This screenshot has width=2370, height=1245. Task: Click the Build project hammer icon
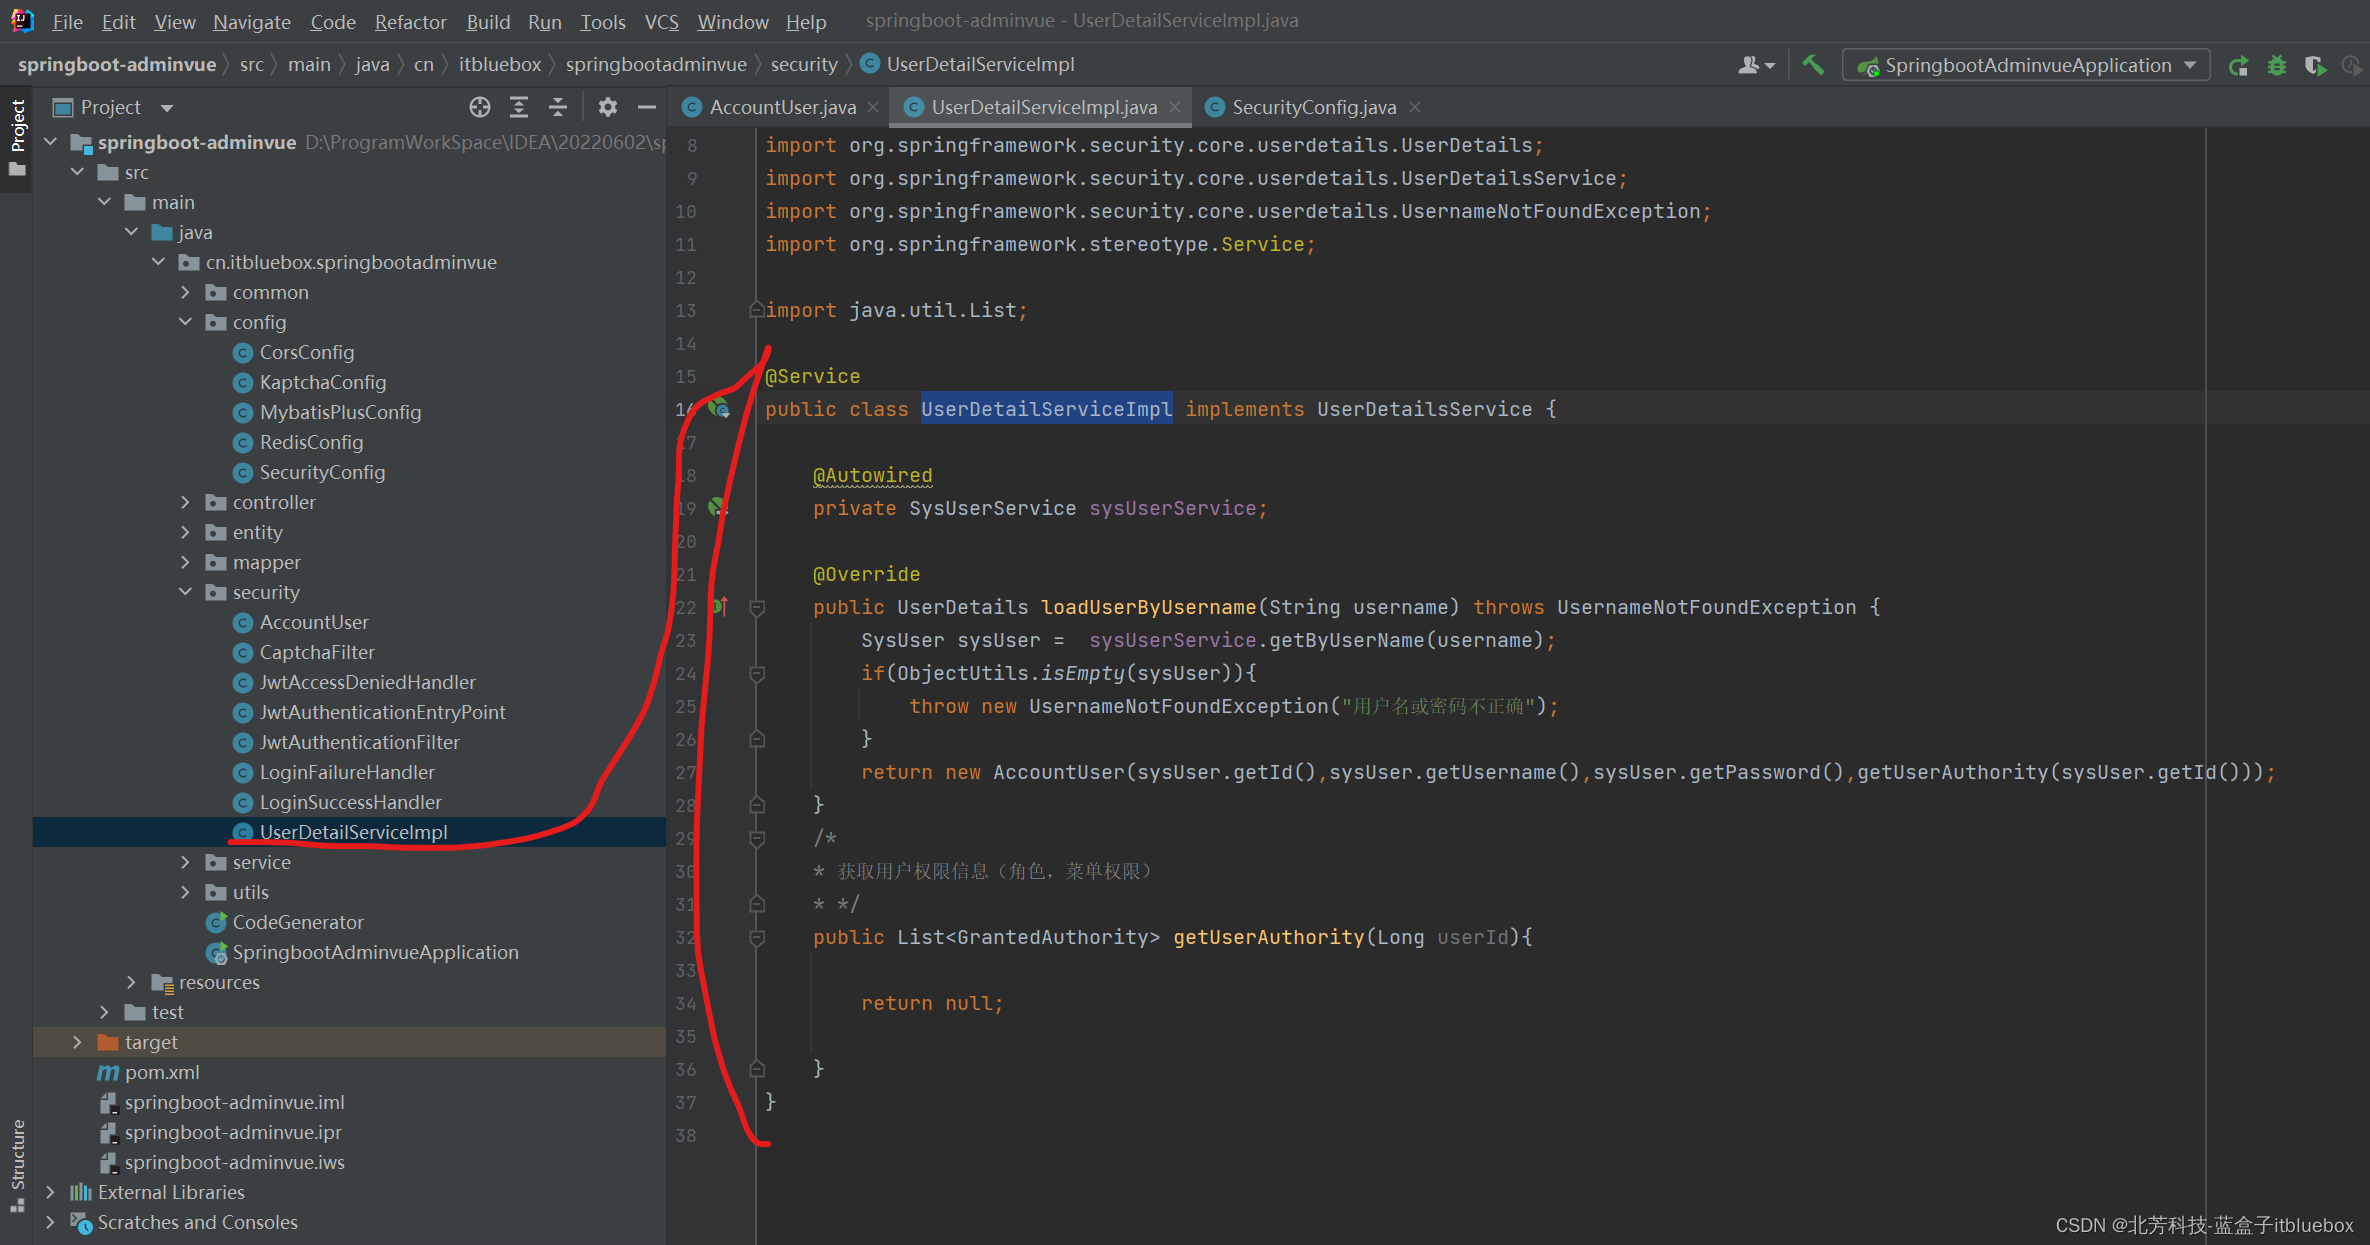pos(1812,65)
